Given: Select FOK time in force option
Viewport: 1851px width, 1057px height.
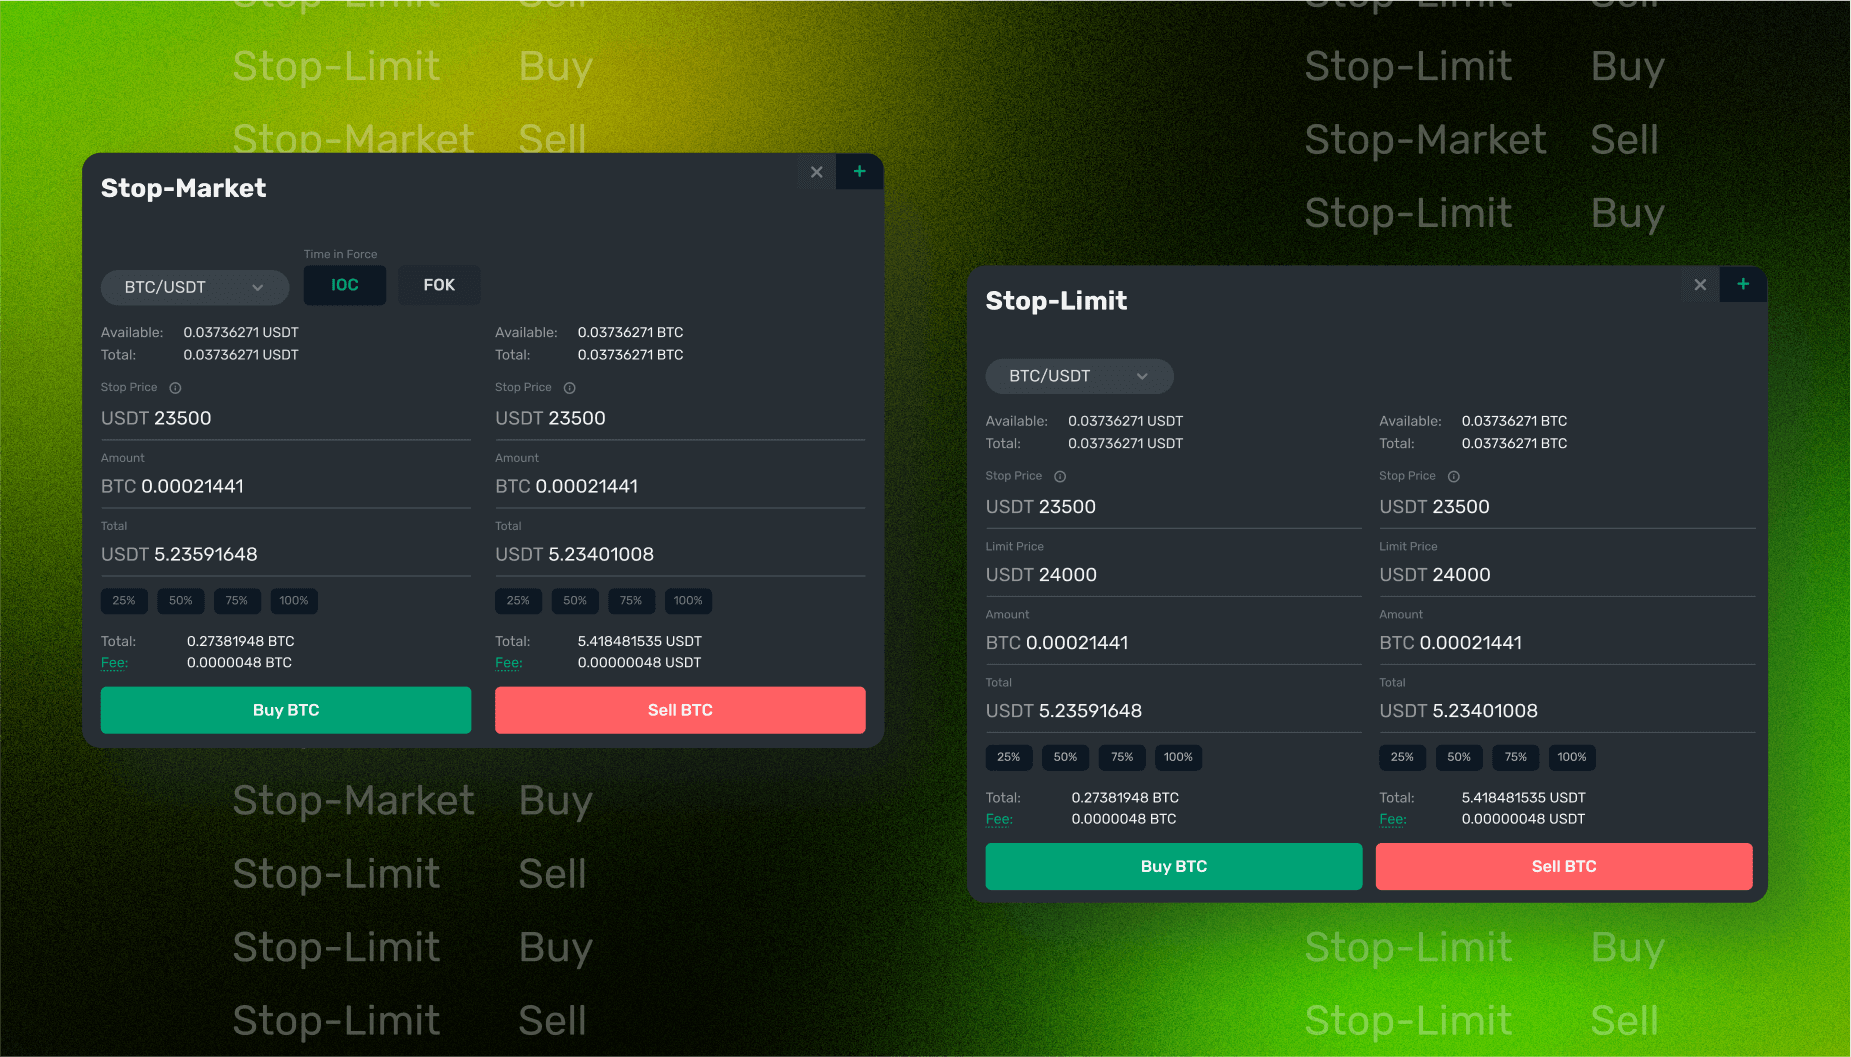Looking at the screenshot, I should tap(439, 285).
